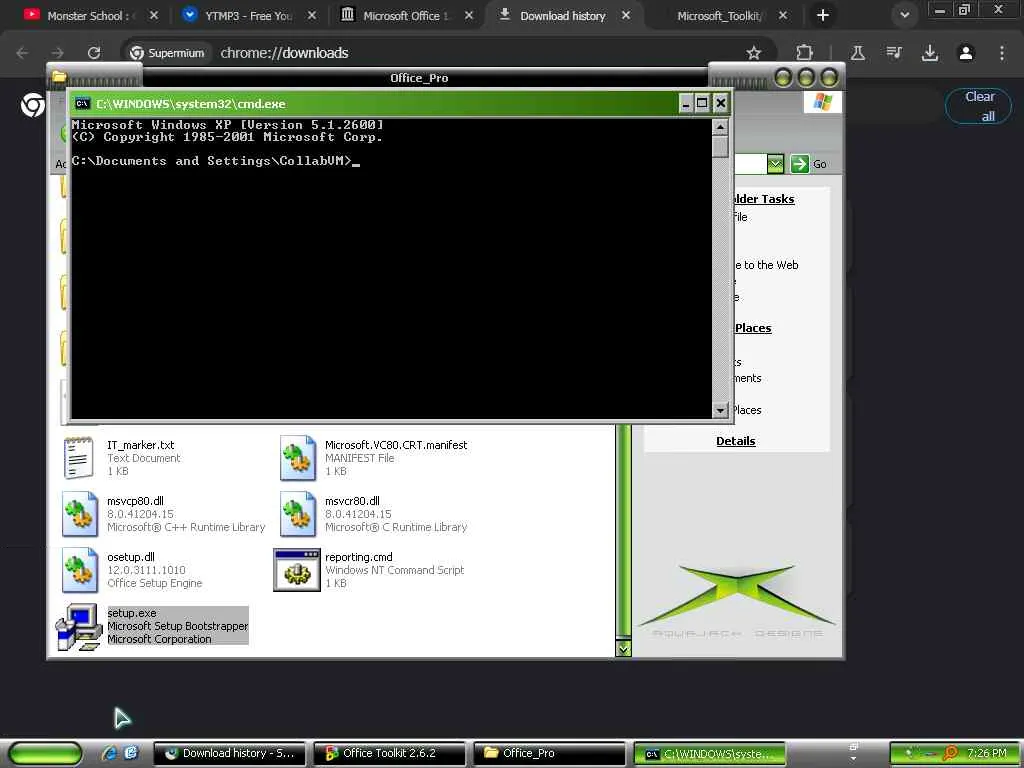Click the Windows flag logo in Explorer

(x=822, y=102)
